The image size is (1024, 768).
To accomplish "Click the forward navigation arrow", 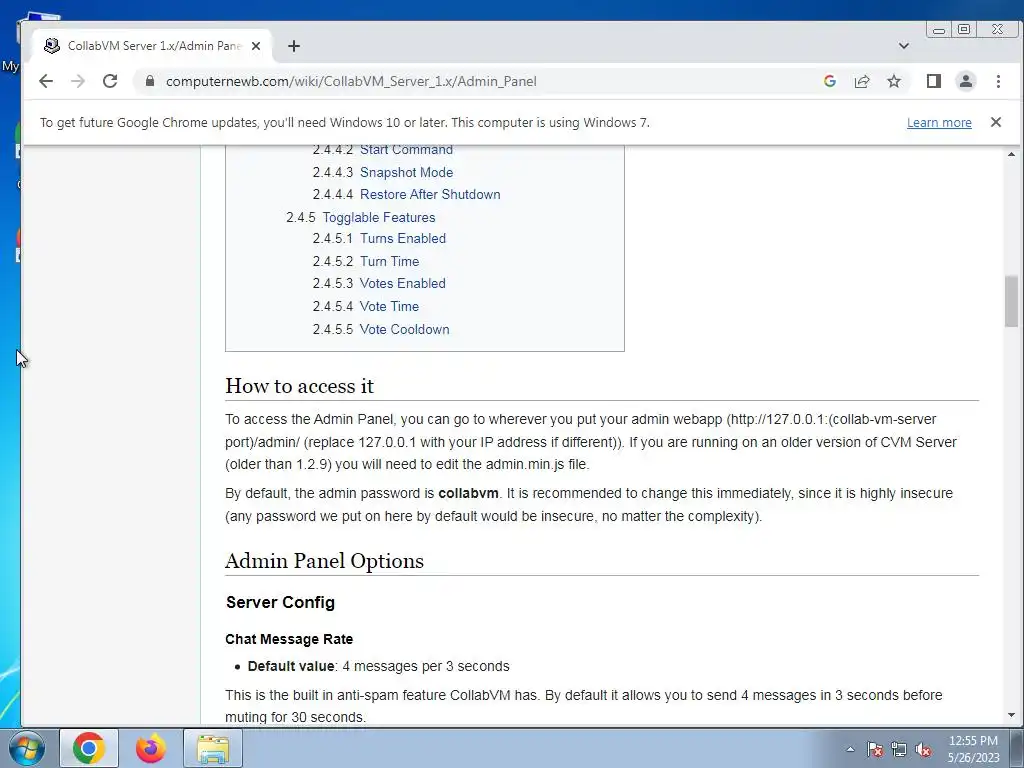I will pos(78,81).
